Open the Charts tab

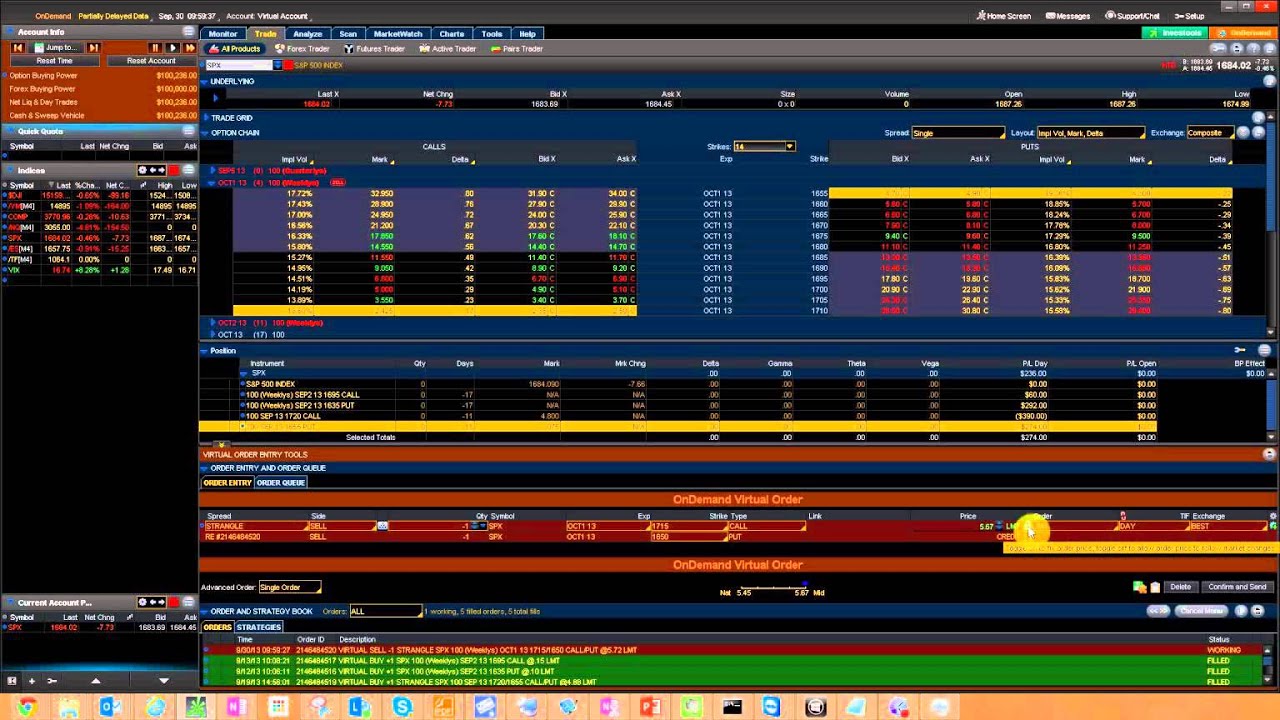click(452, 34)
